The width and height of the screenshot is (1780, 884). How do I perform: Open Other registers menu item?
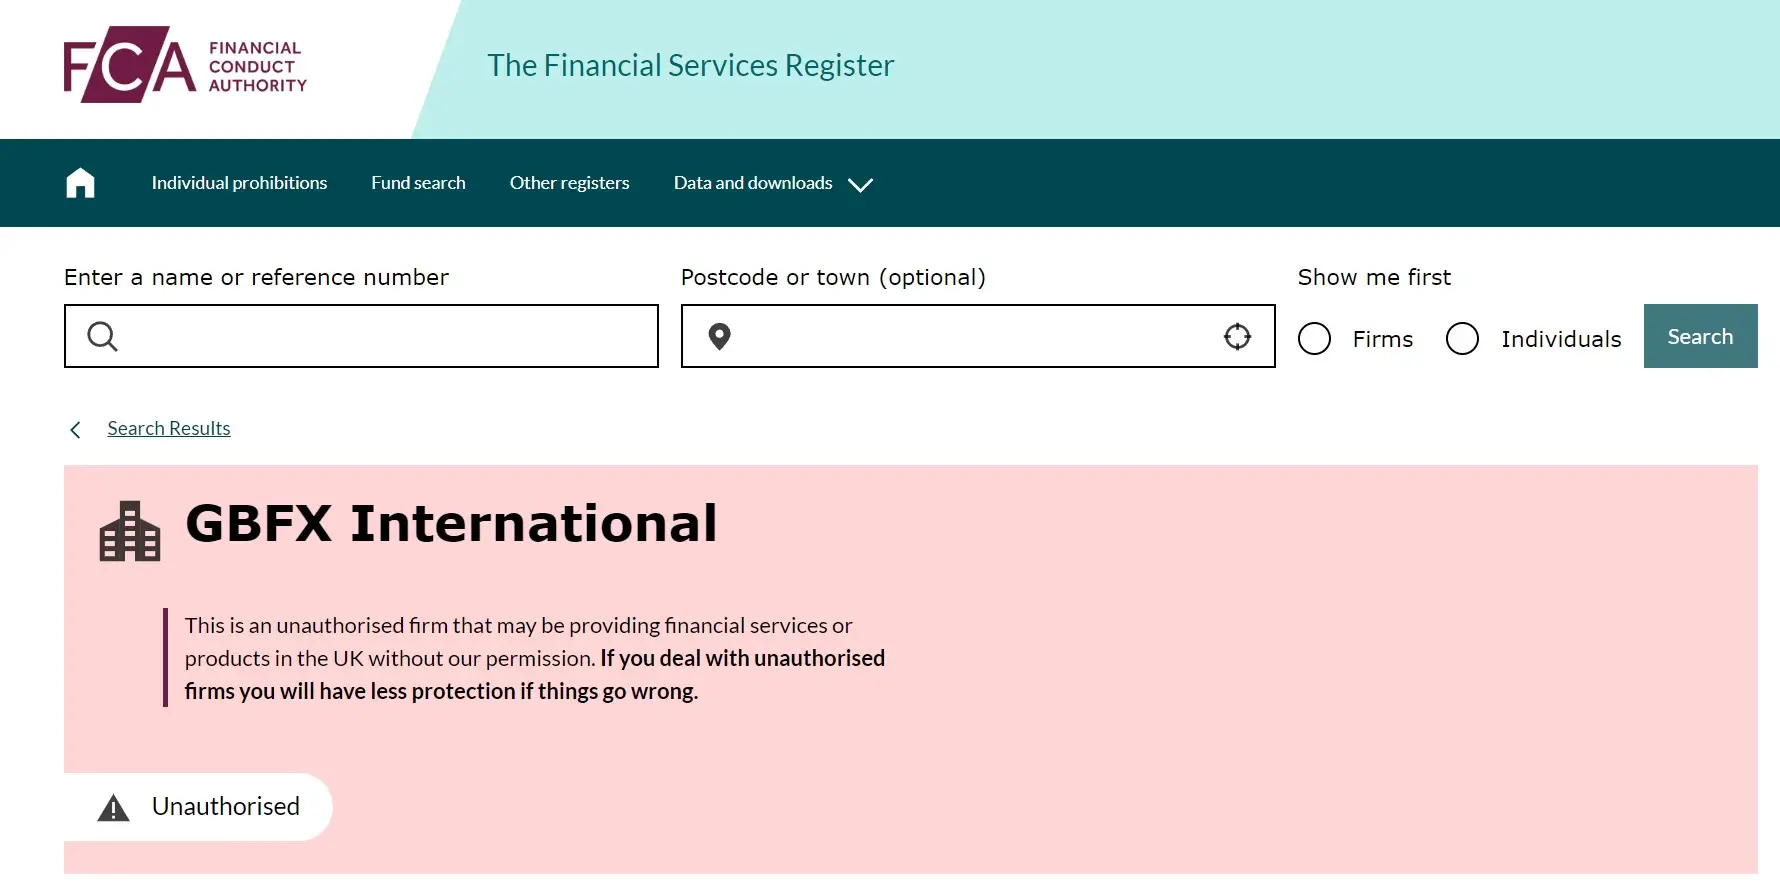coord(569,183)
